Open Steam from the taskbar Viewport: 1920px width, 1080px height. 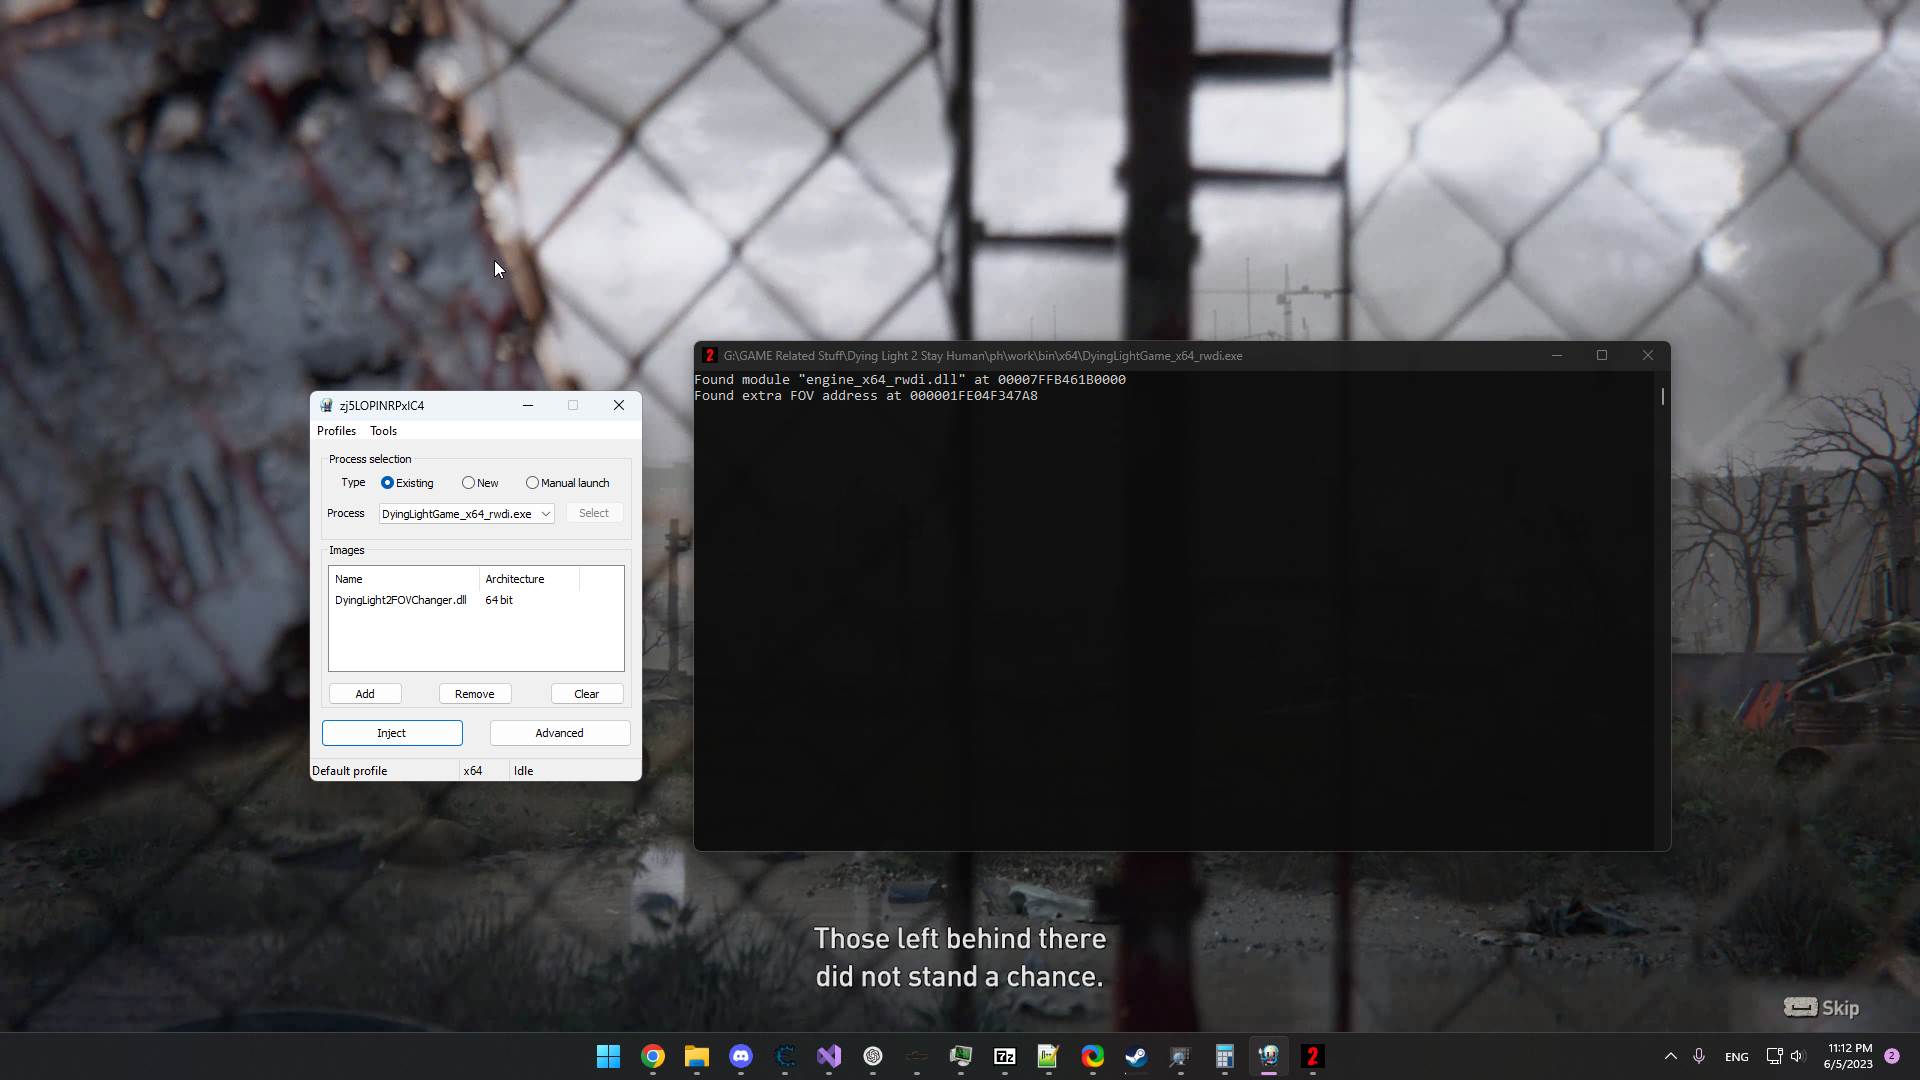point(1137,1057)
